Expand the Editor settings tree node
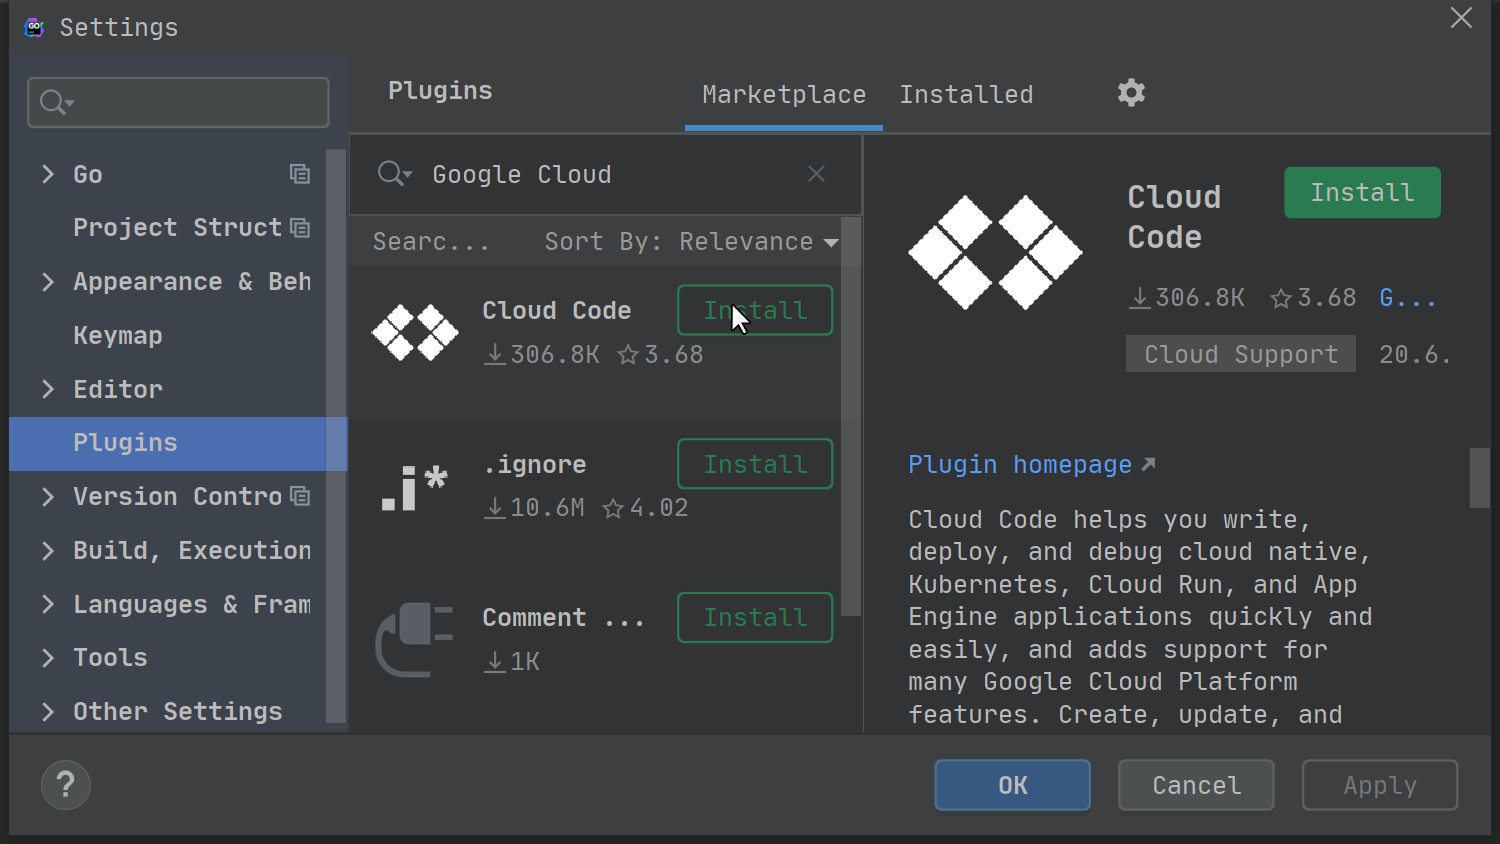The height and width of the screenshot is (844, 1500). [47, 389]
